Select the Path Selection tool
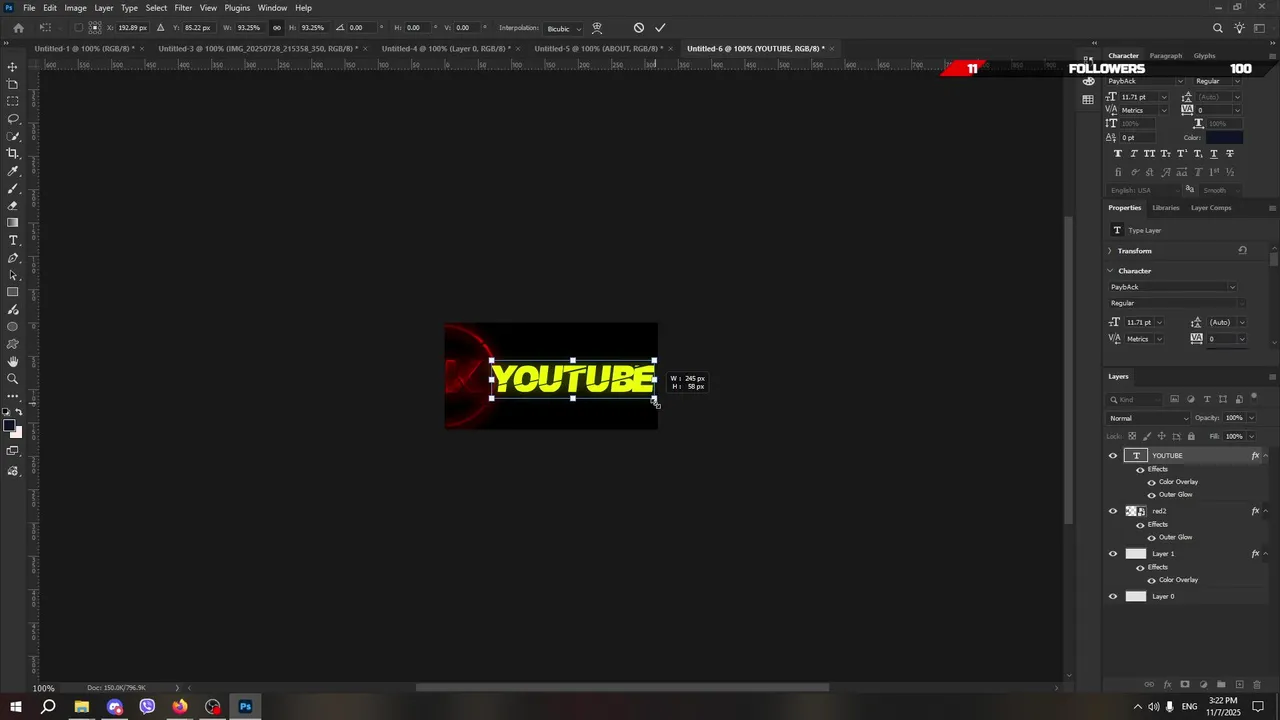The width and height of the screenshot is (1280, 720). pyautogui.click(x=13, y=275)
